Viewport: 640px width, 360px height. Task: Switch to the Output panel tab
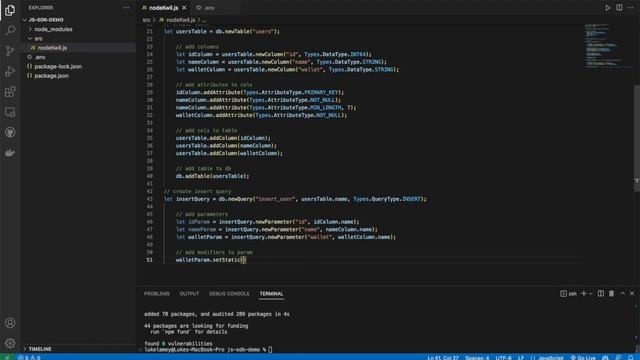(x=189, y=294)
